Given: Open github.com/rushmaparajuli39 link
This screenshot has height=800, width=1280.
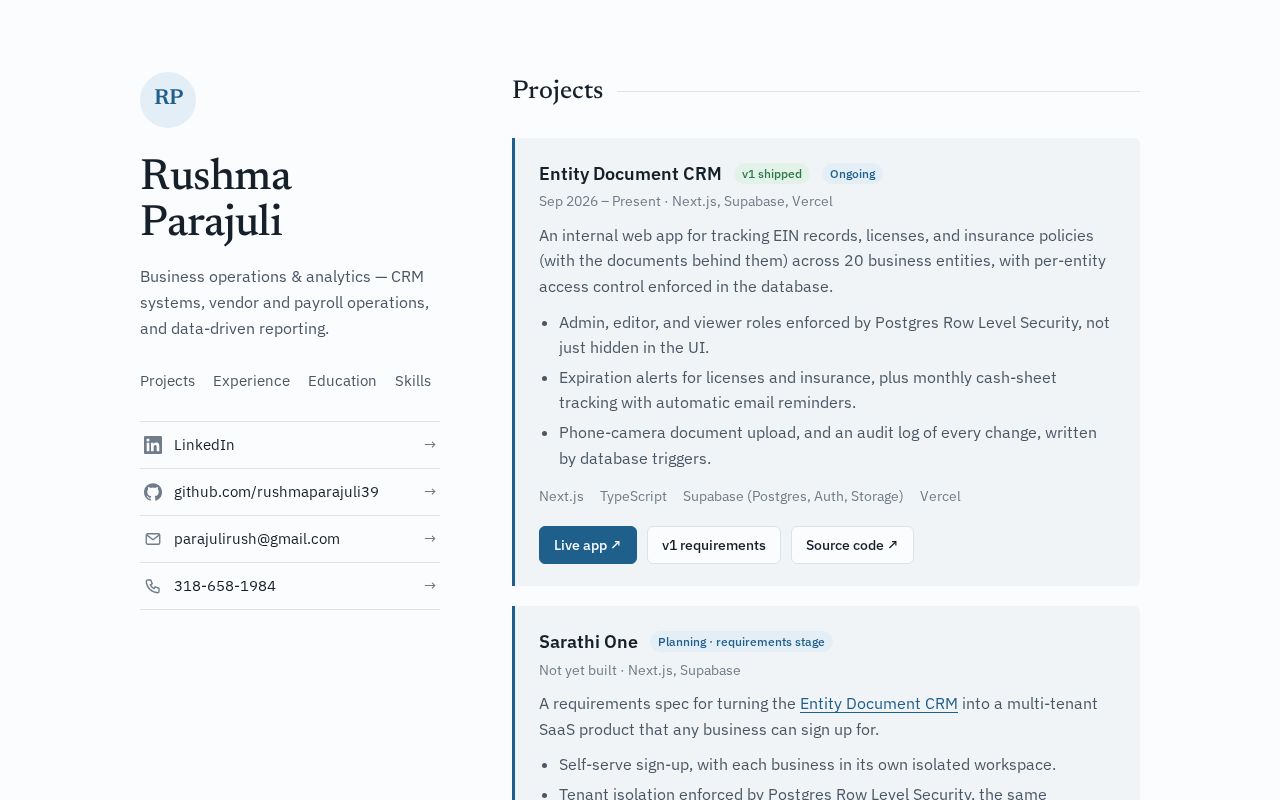Looking at the screenshot, I should [x=290, y=492].
